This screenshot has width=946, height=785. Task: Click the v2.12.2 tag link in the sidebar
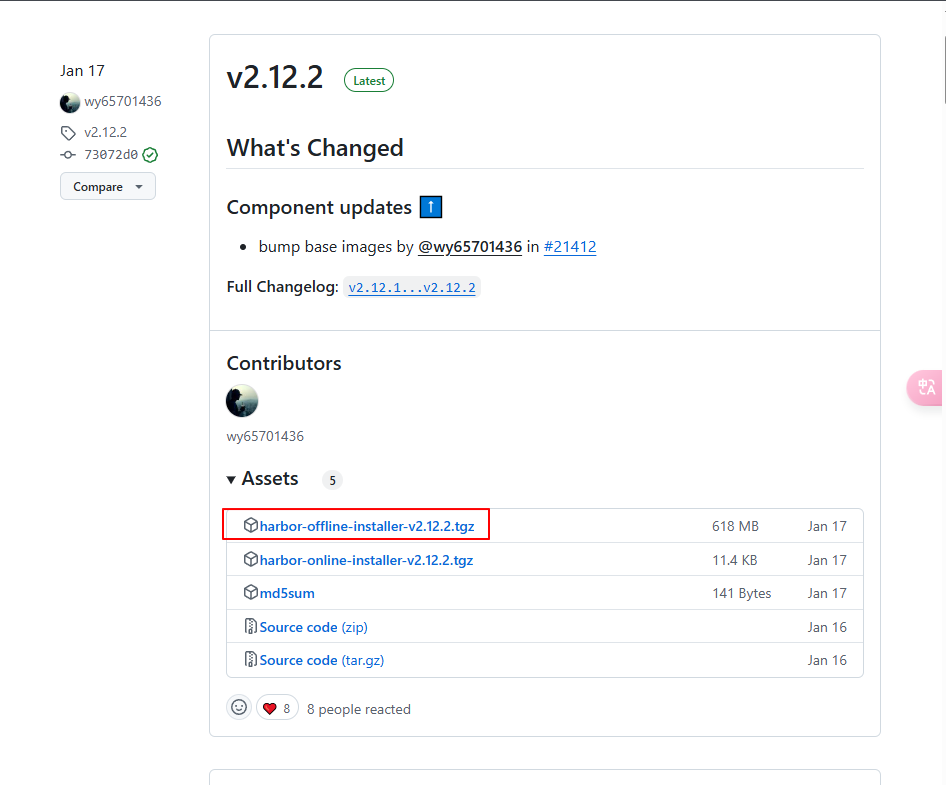(x=106, y=132)
